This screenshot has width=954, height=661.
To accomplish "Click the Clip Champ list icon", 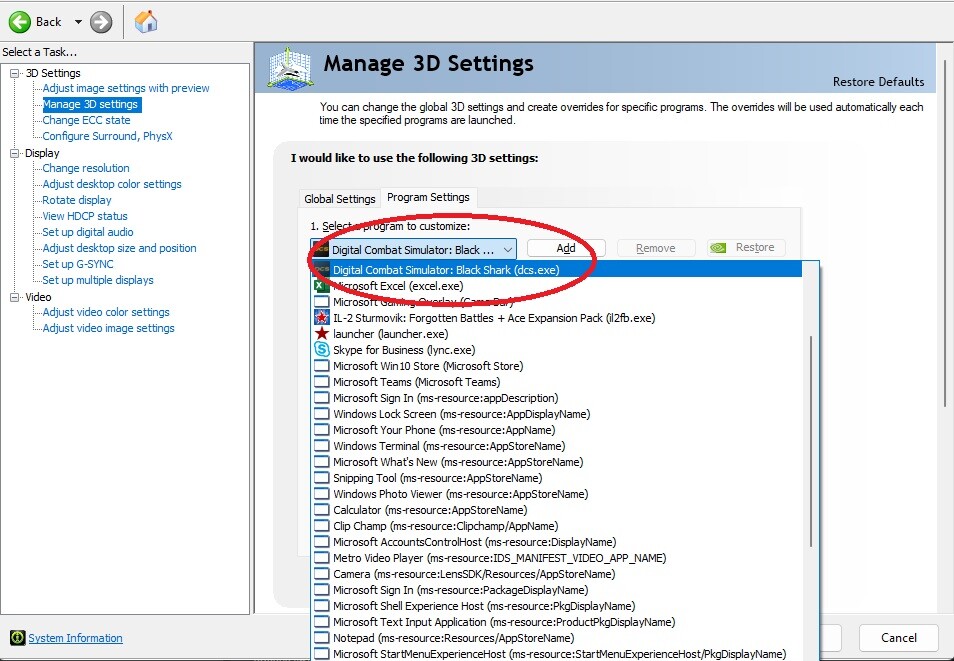I will (x=321, y=526).
